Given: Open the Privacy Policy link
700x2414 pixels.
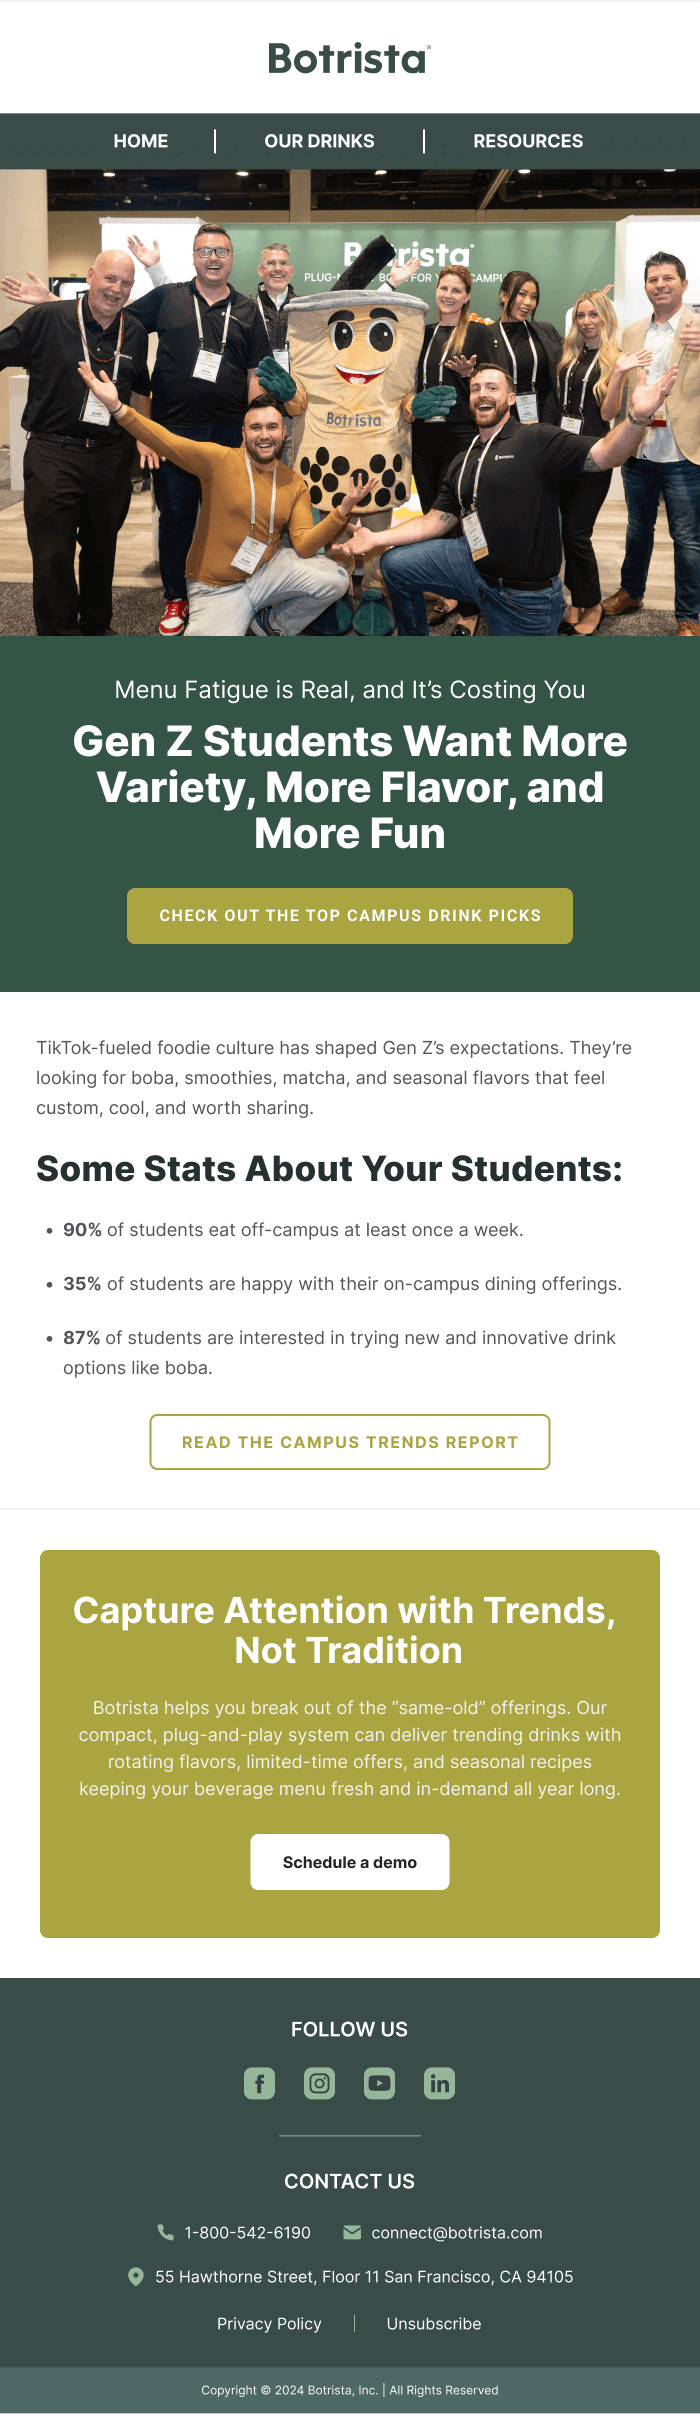Looking at the screenshot, I should [269, 2323].
